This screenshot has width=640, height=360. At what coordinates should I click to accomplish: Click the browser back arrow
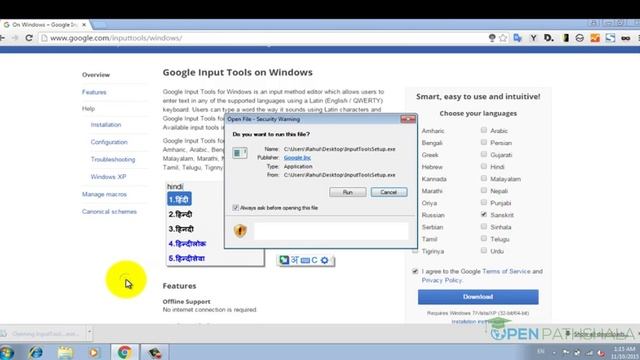coord(2,38)
